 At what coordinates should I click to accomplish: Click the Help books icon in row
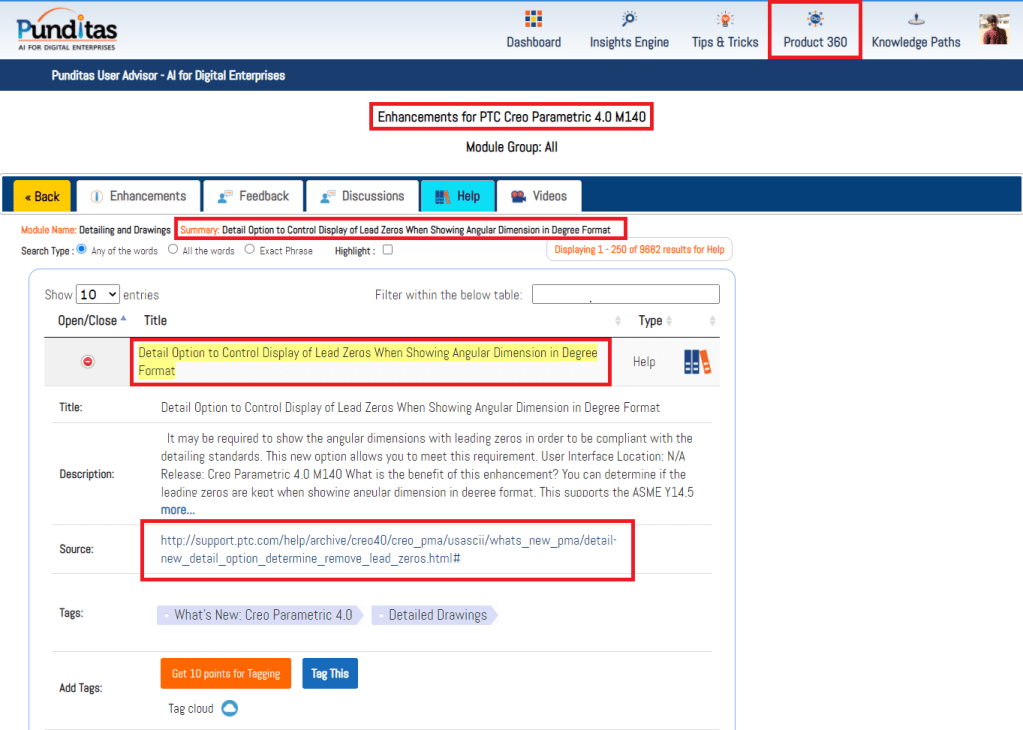[697, 362]
